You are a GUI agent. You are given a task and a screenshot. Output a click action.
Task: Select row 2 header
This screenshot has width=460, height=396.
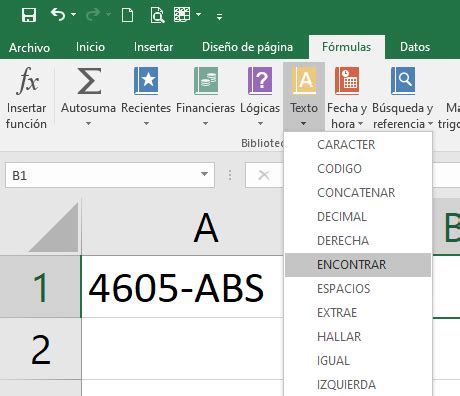[x=40, y=349]
